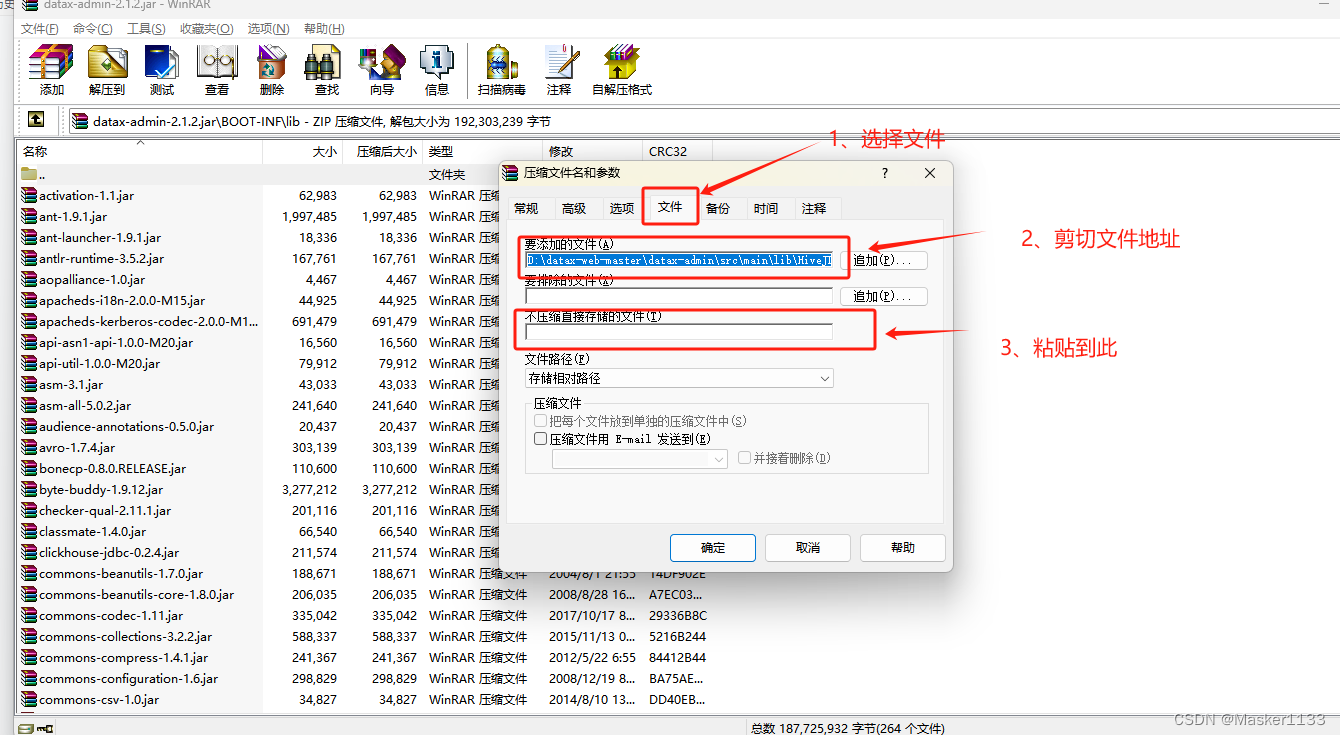Click Append button for files to add
Viewport: 1340px width, 735px height.
pyautogui.click(x=884, y=260)
